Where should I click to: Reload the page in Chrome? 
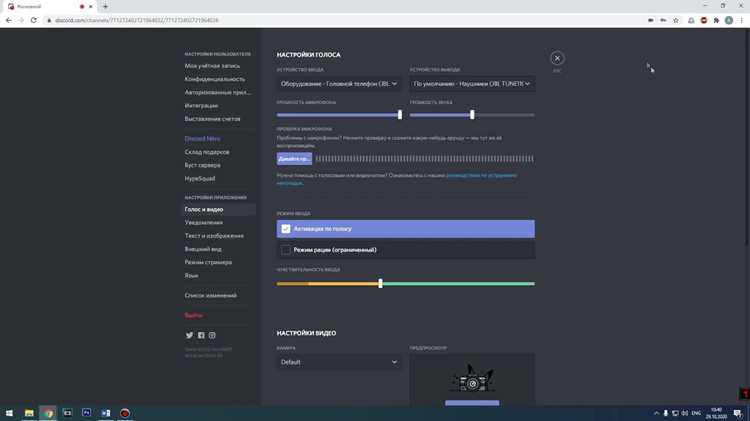[33, 20]
